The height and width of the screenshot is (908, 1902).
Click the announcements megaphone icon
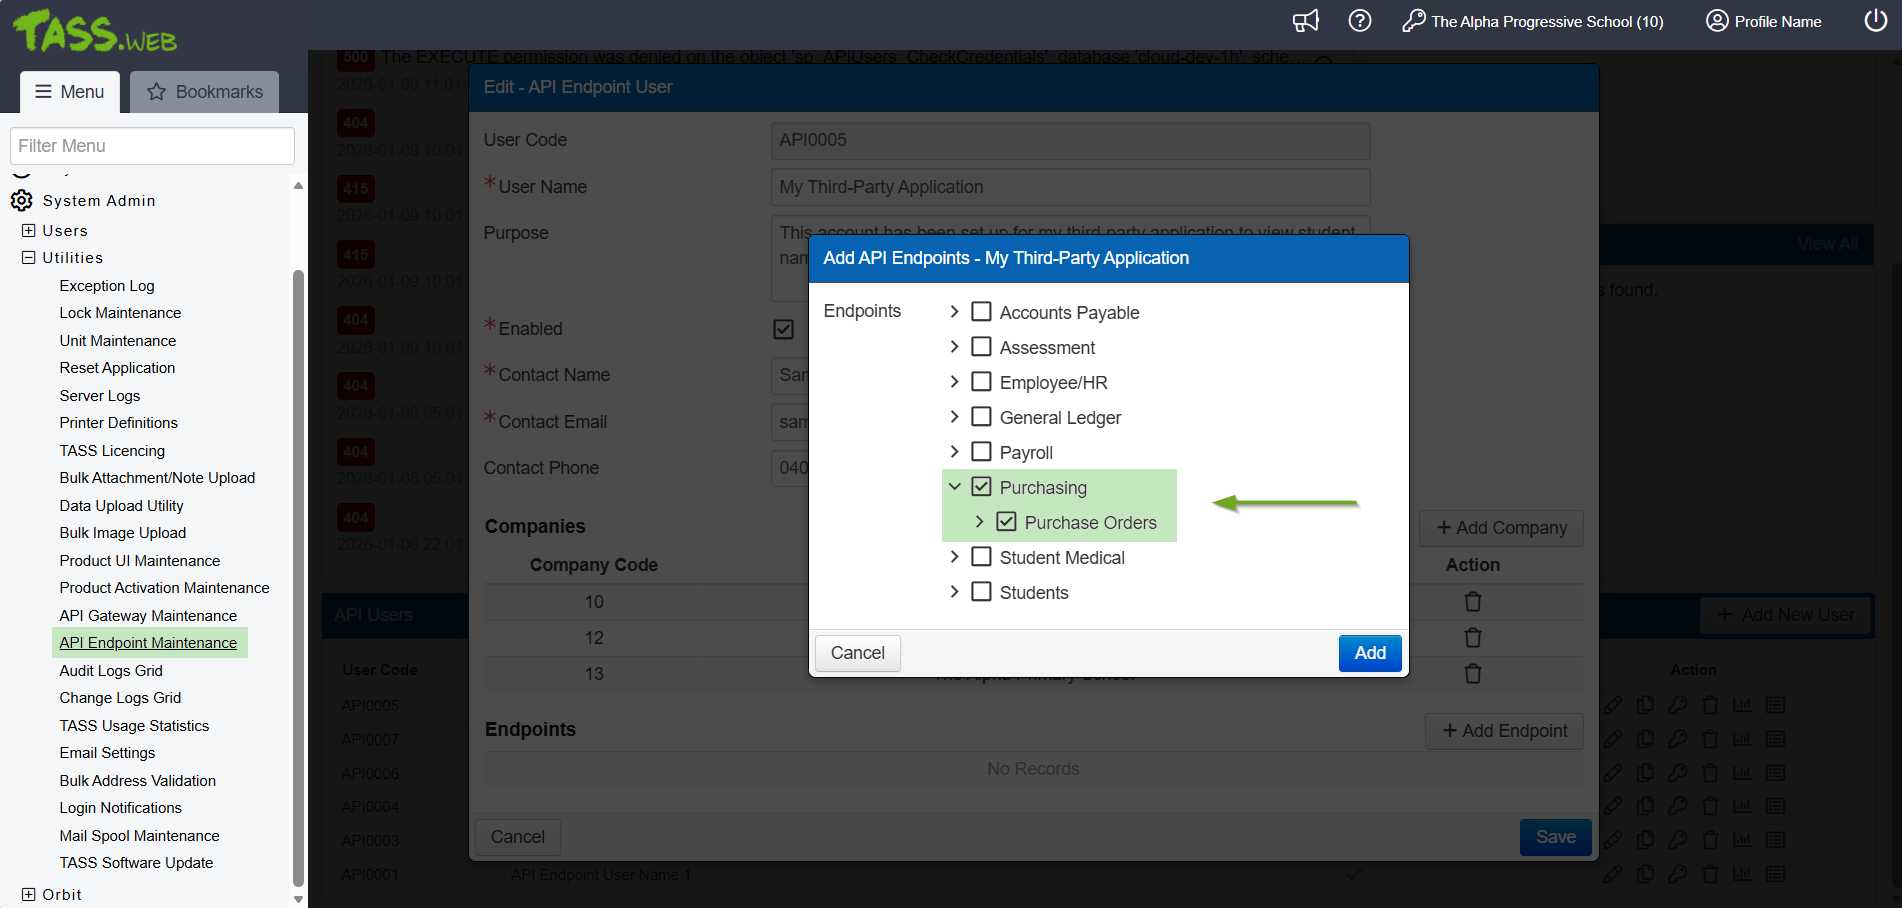[1306, 21]
